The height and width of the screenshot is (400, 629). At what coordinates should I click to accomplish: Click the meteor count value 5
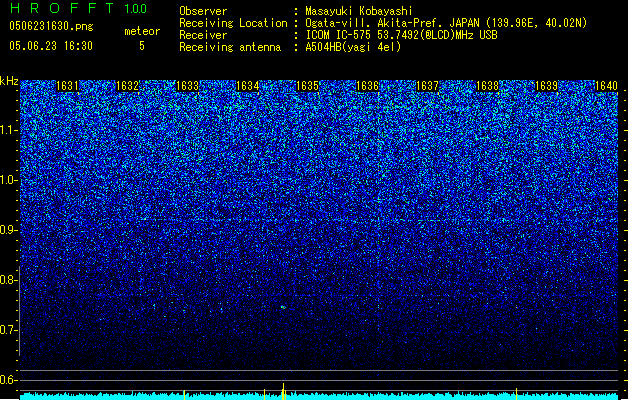[142, 46]
